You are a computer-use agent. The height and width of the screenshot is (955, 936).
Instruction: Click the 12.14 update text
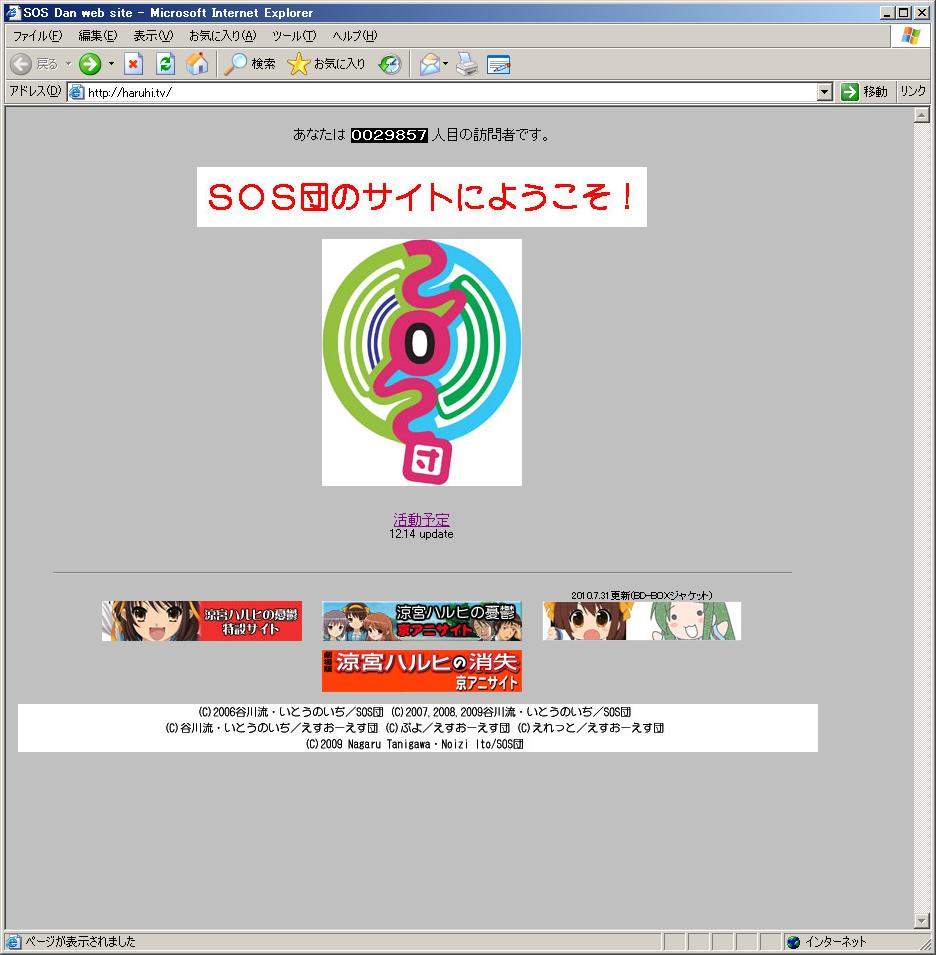click(x=421, y=534)
